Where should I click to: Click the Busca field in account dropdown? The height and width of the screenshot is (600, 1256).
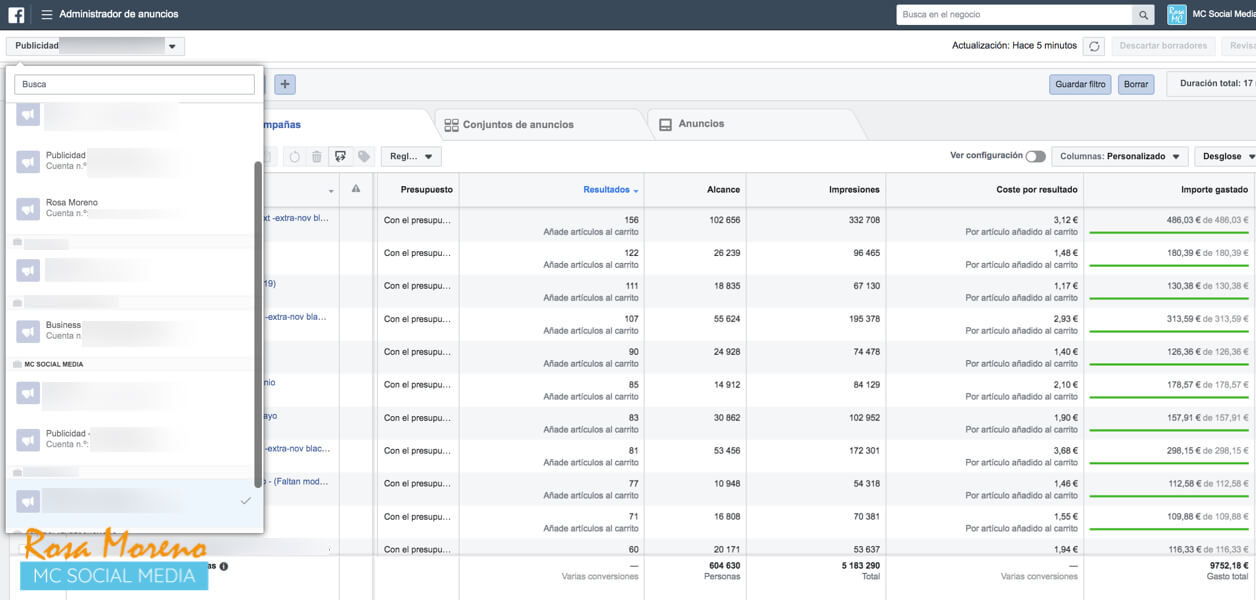tap(134, 85)
